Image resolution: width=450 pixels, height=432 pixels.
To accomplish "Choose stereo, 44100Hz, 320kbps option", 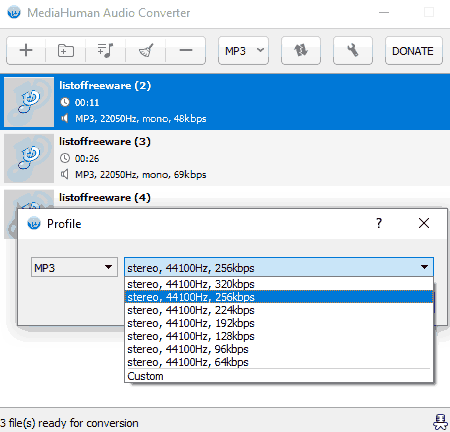I will coord(279,284).
